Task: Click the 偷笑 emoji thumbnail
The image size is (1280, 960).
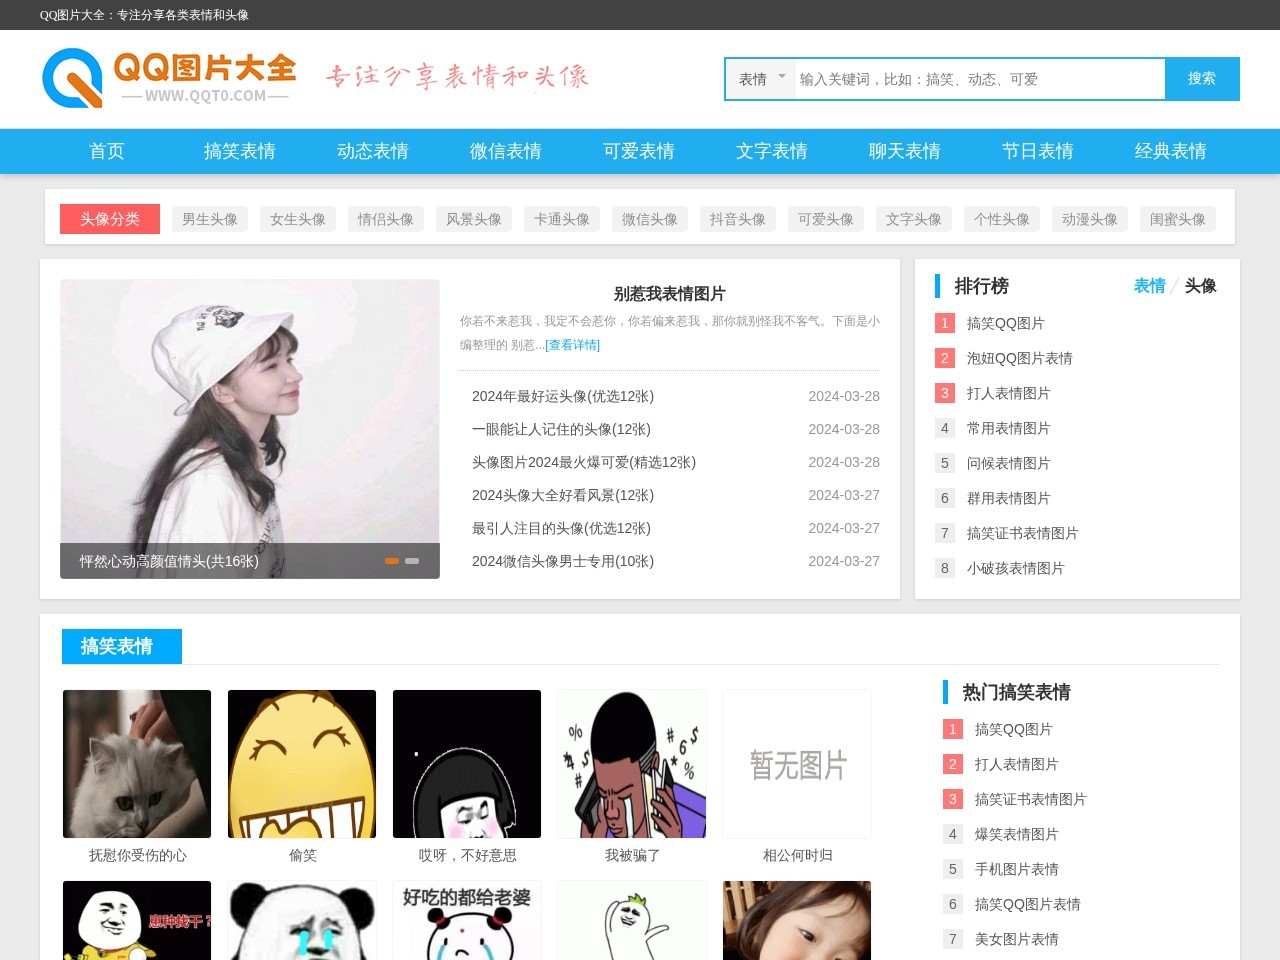Action: [x=302, y=763]
